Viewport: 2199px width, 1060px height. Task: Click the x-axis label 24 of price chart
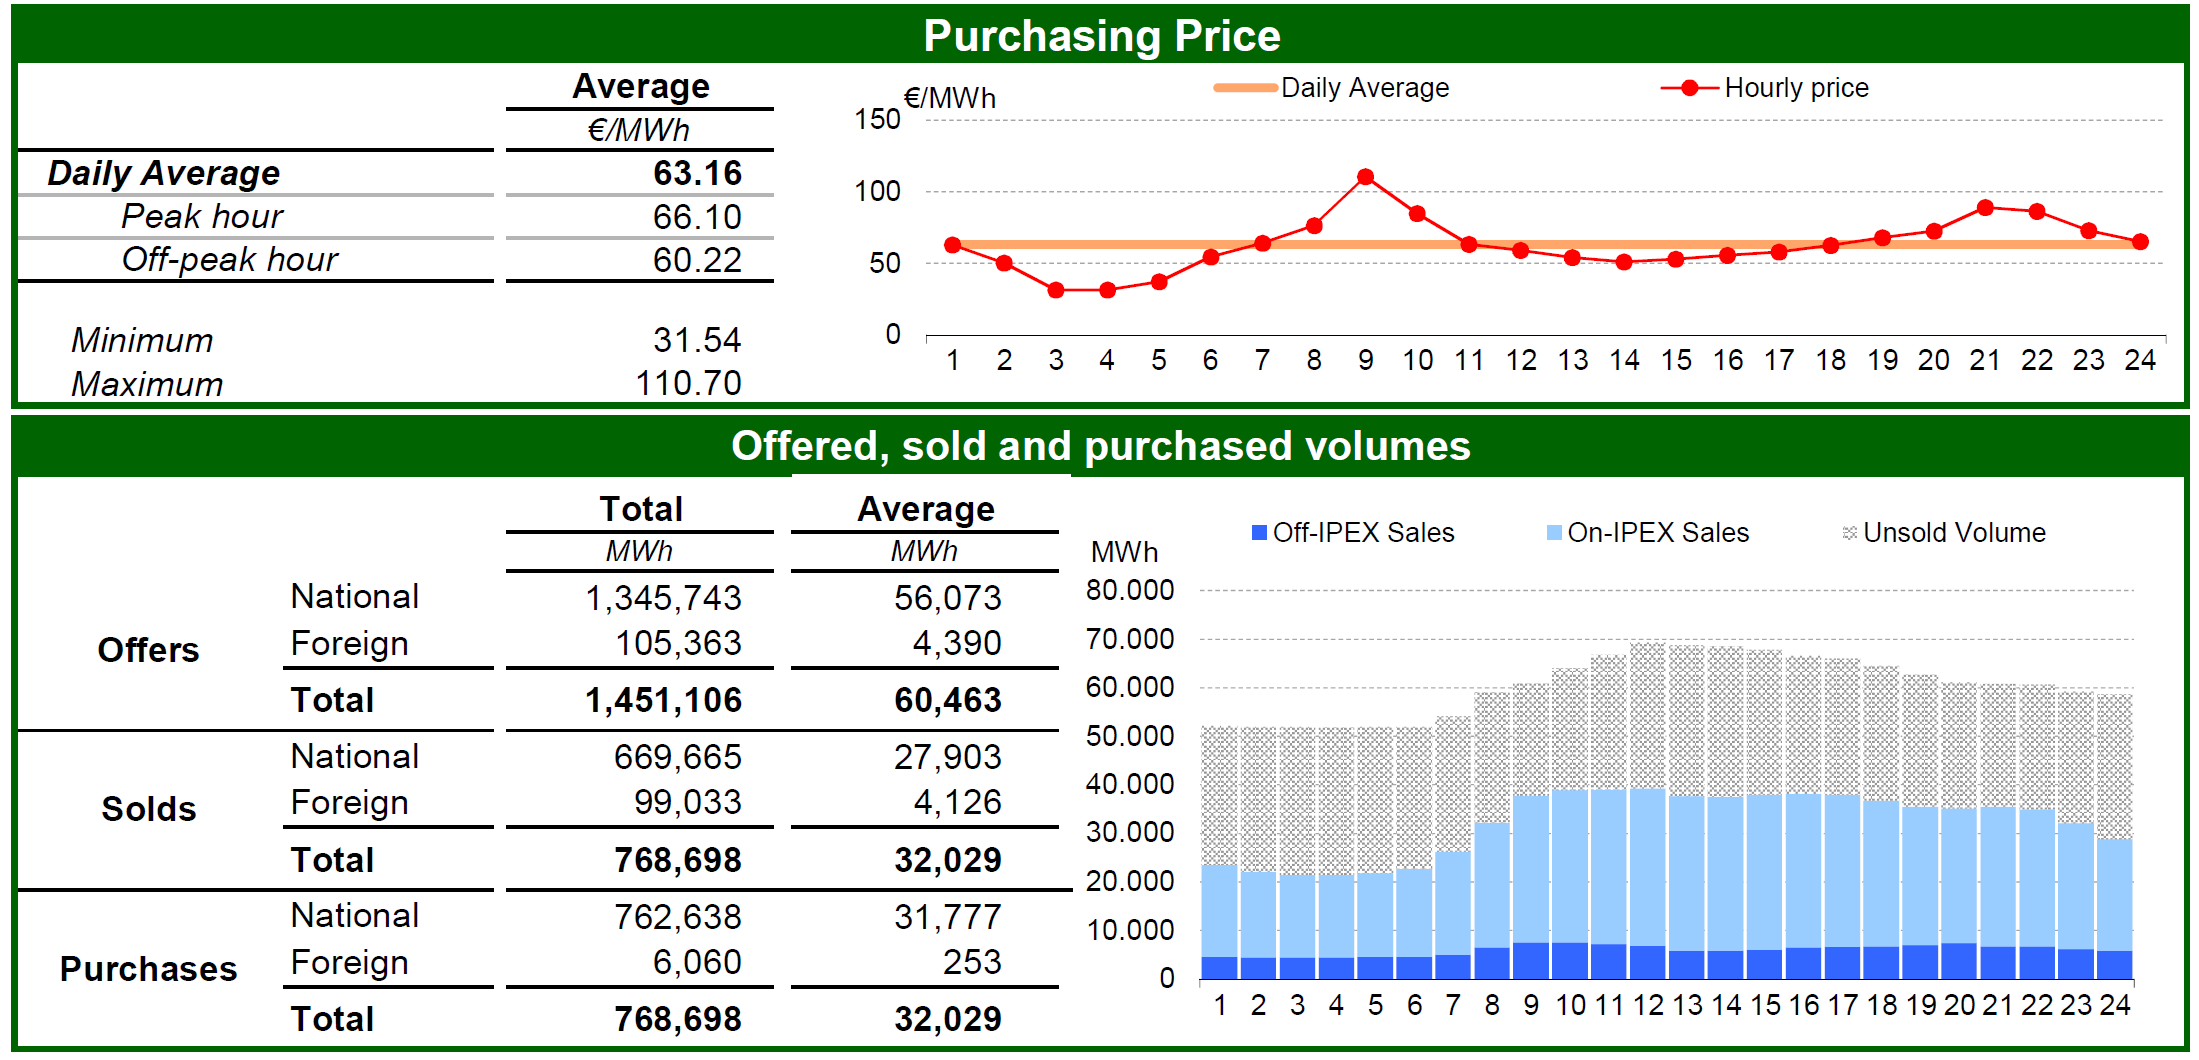pyautogui.click(x=2140, y=360)
